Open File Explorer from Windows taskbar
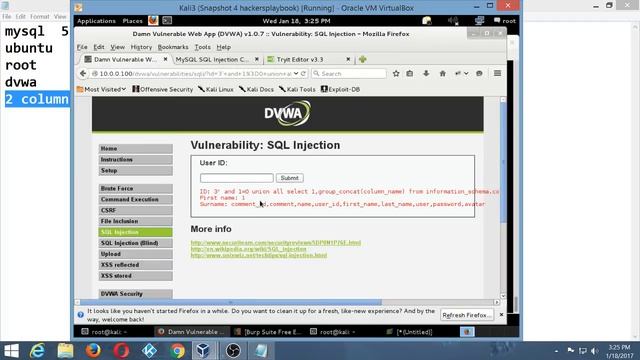The image size is (640, 360). (65, 351)
